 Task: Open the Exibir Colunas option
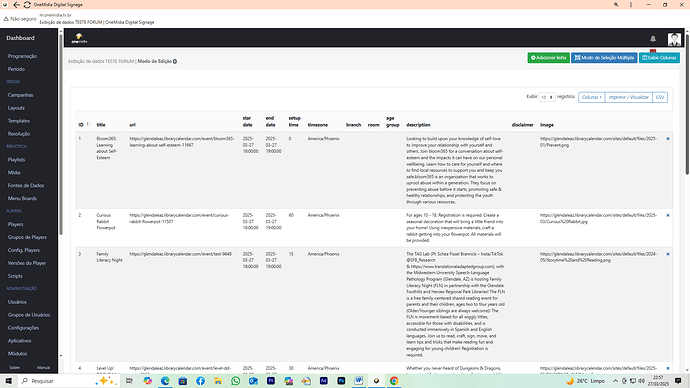click(659, 58)
